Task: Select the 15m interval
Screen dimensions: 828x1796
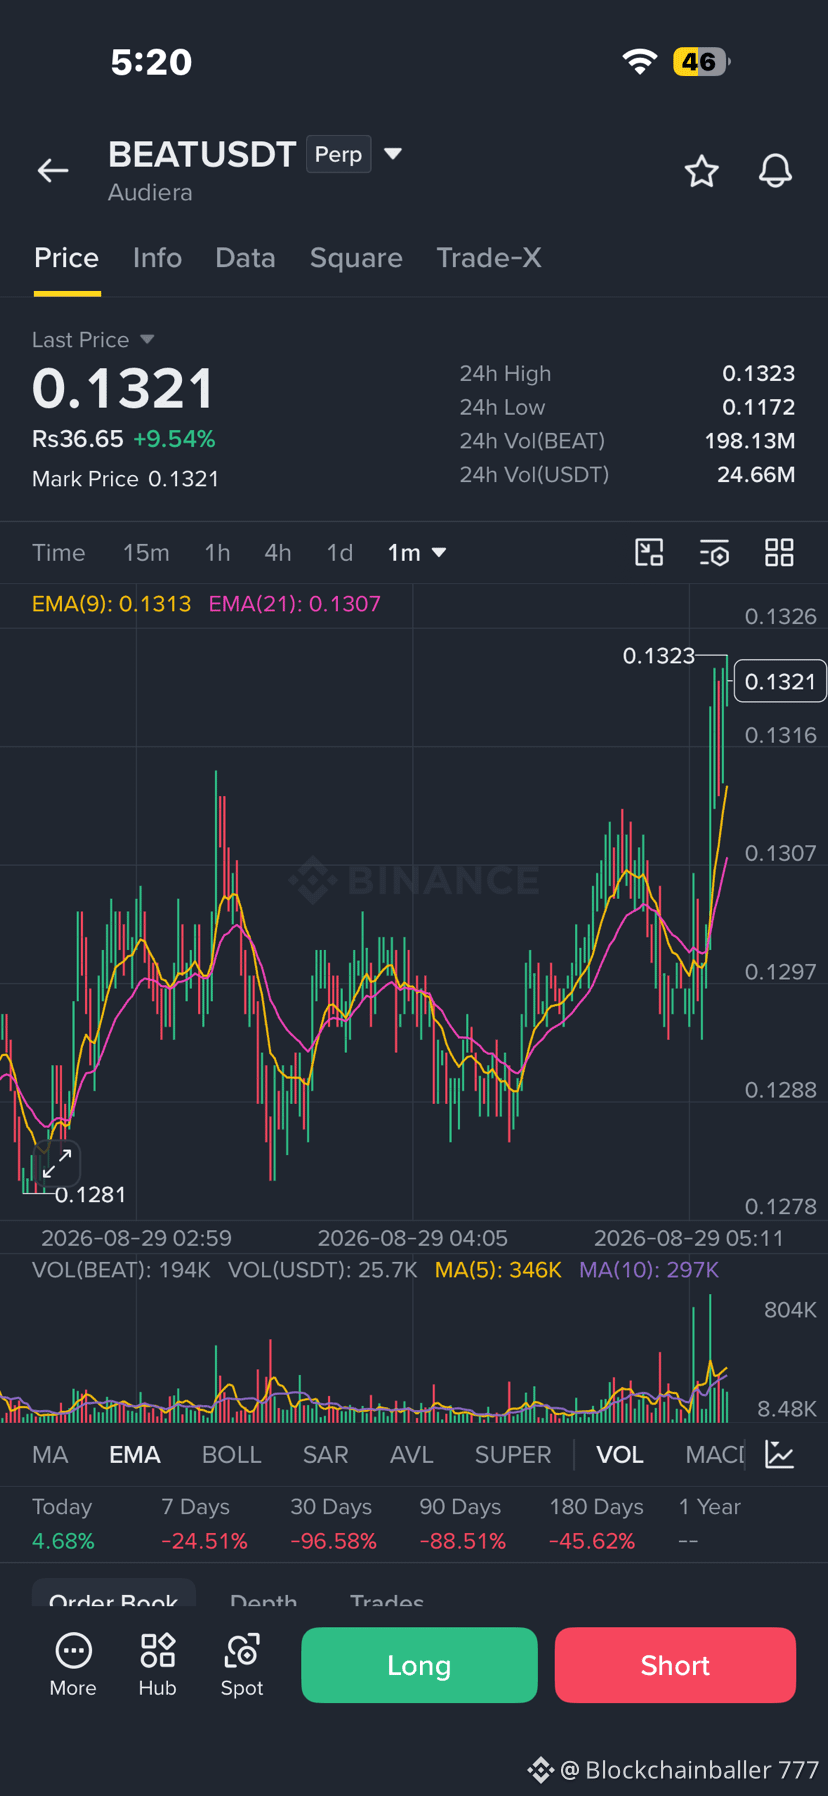Action: [146, 553]
